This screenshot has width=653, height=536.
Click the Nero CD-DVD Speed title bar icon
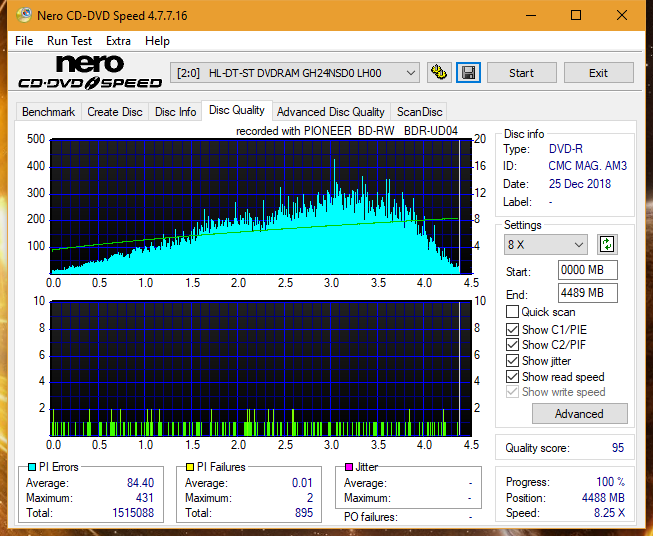pos(24,15)
